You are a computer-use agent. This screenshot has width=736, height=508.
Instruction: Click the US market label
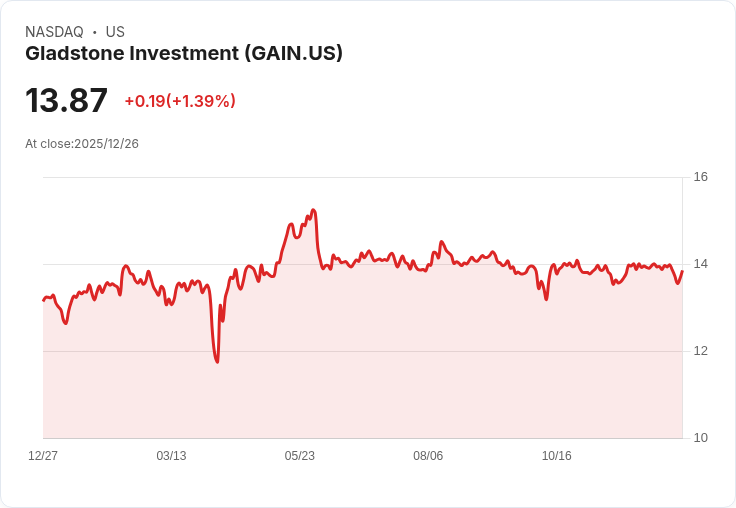115,32
